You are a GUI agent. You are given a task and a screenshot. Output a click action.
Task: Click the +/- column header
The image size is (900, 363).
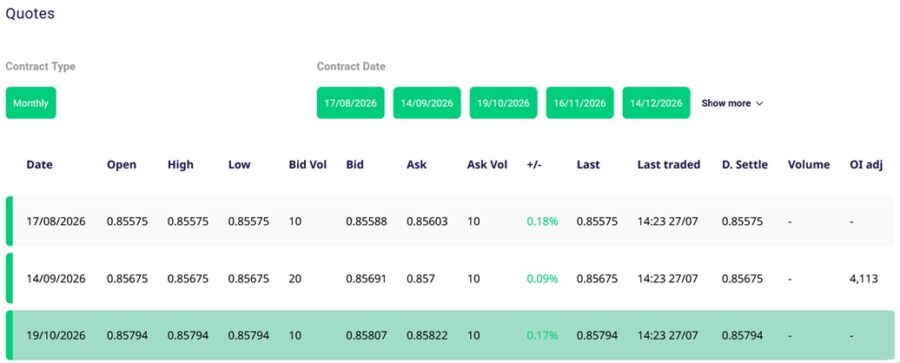coord(534,164)
